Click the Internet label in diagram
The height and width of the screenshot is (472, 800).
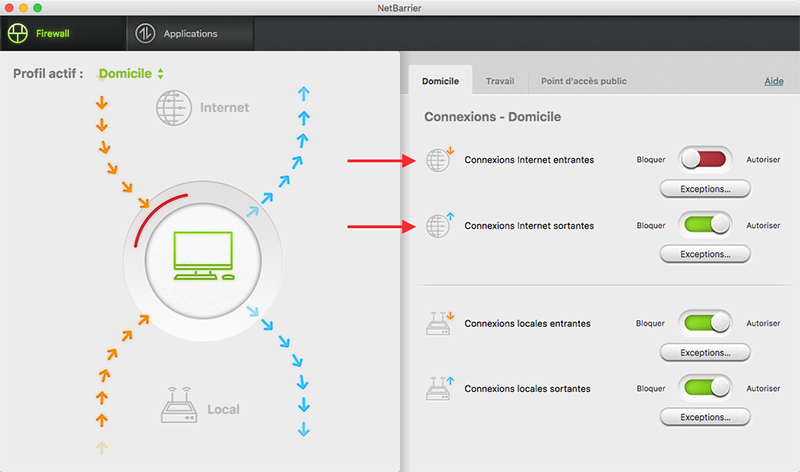click(224, 108)
